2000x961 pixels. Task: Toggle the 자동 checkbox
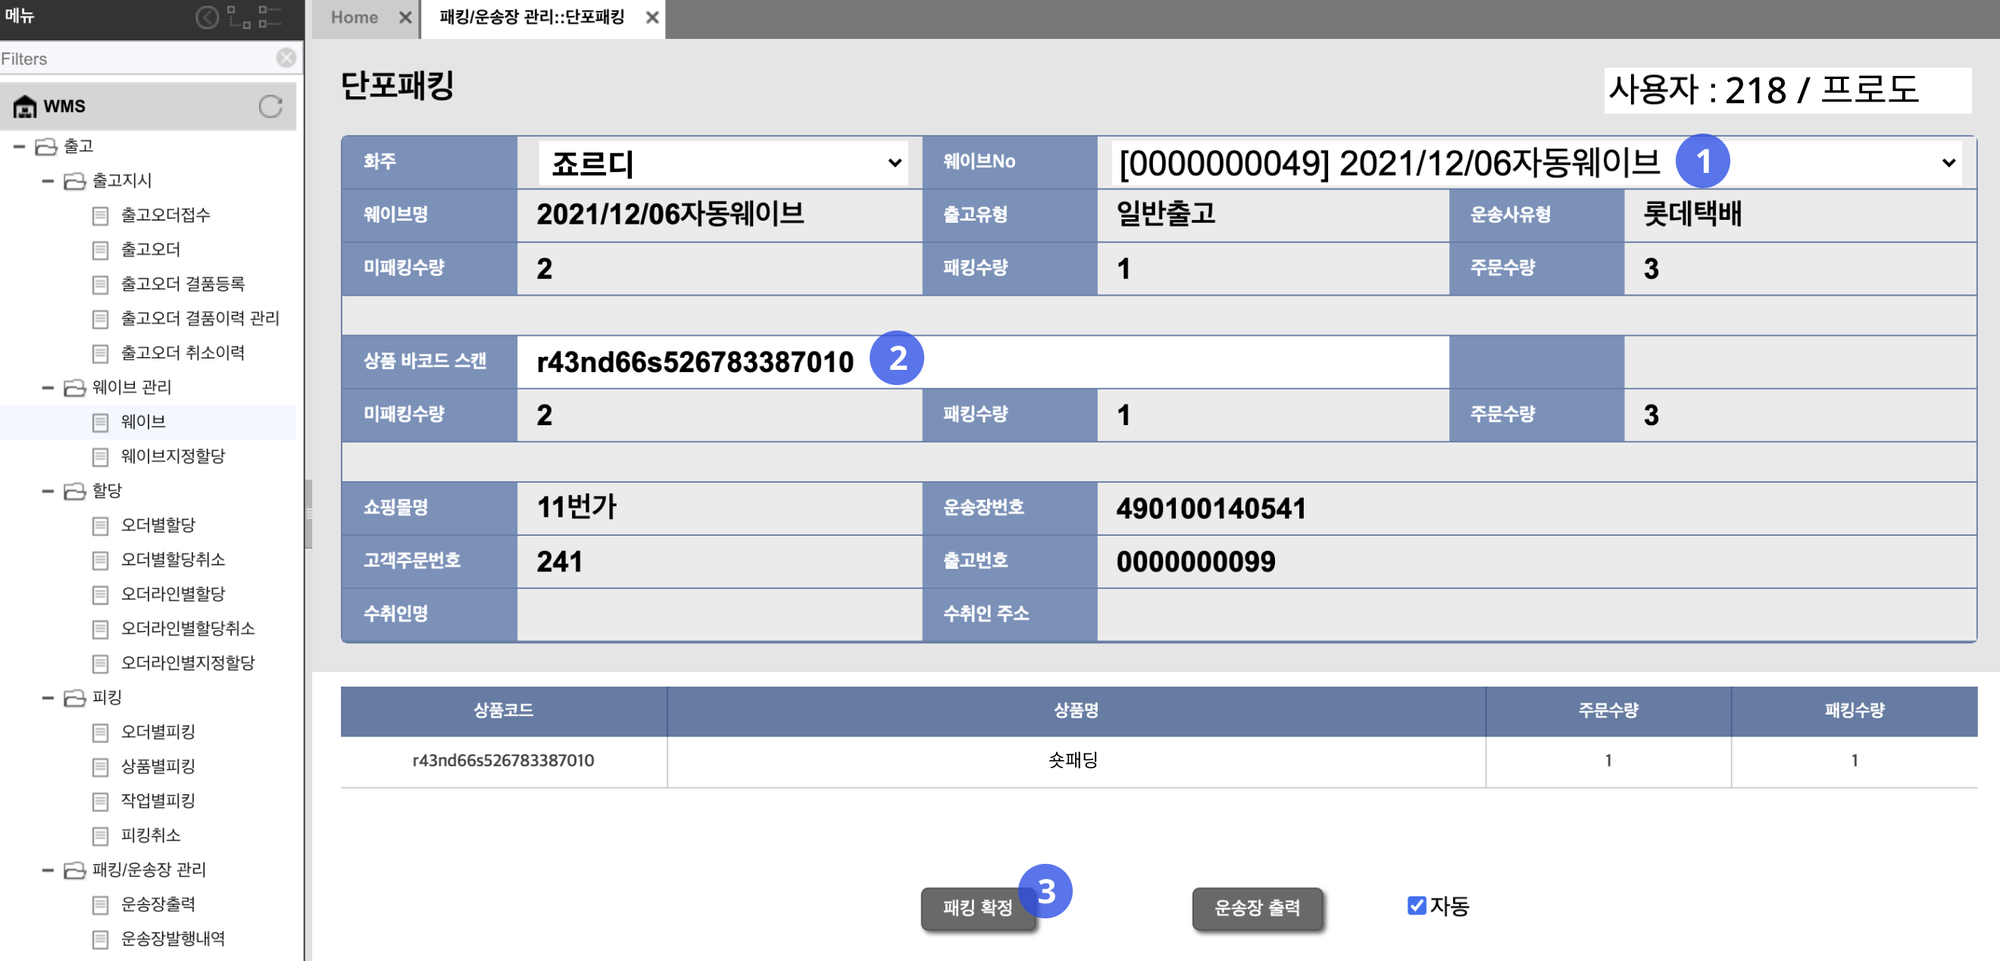coord(1416,906)
